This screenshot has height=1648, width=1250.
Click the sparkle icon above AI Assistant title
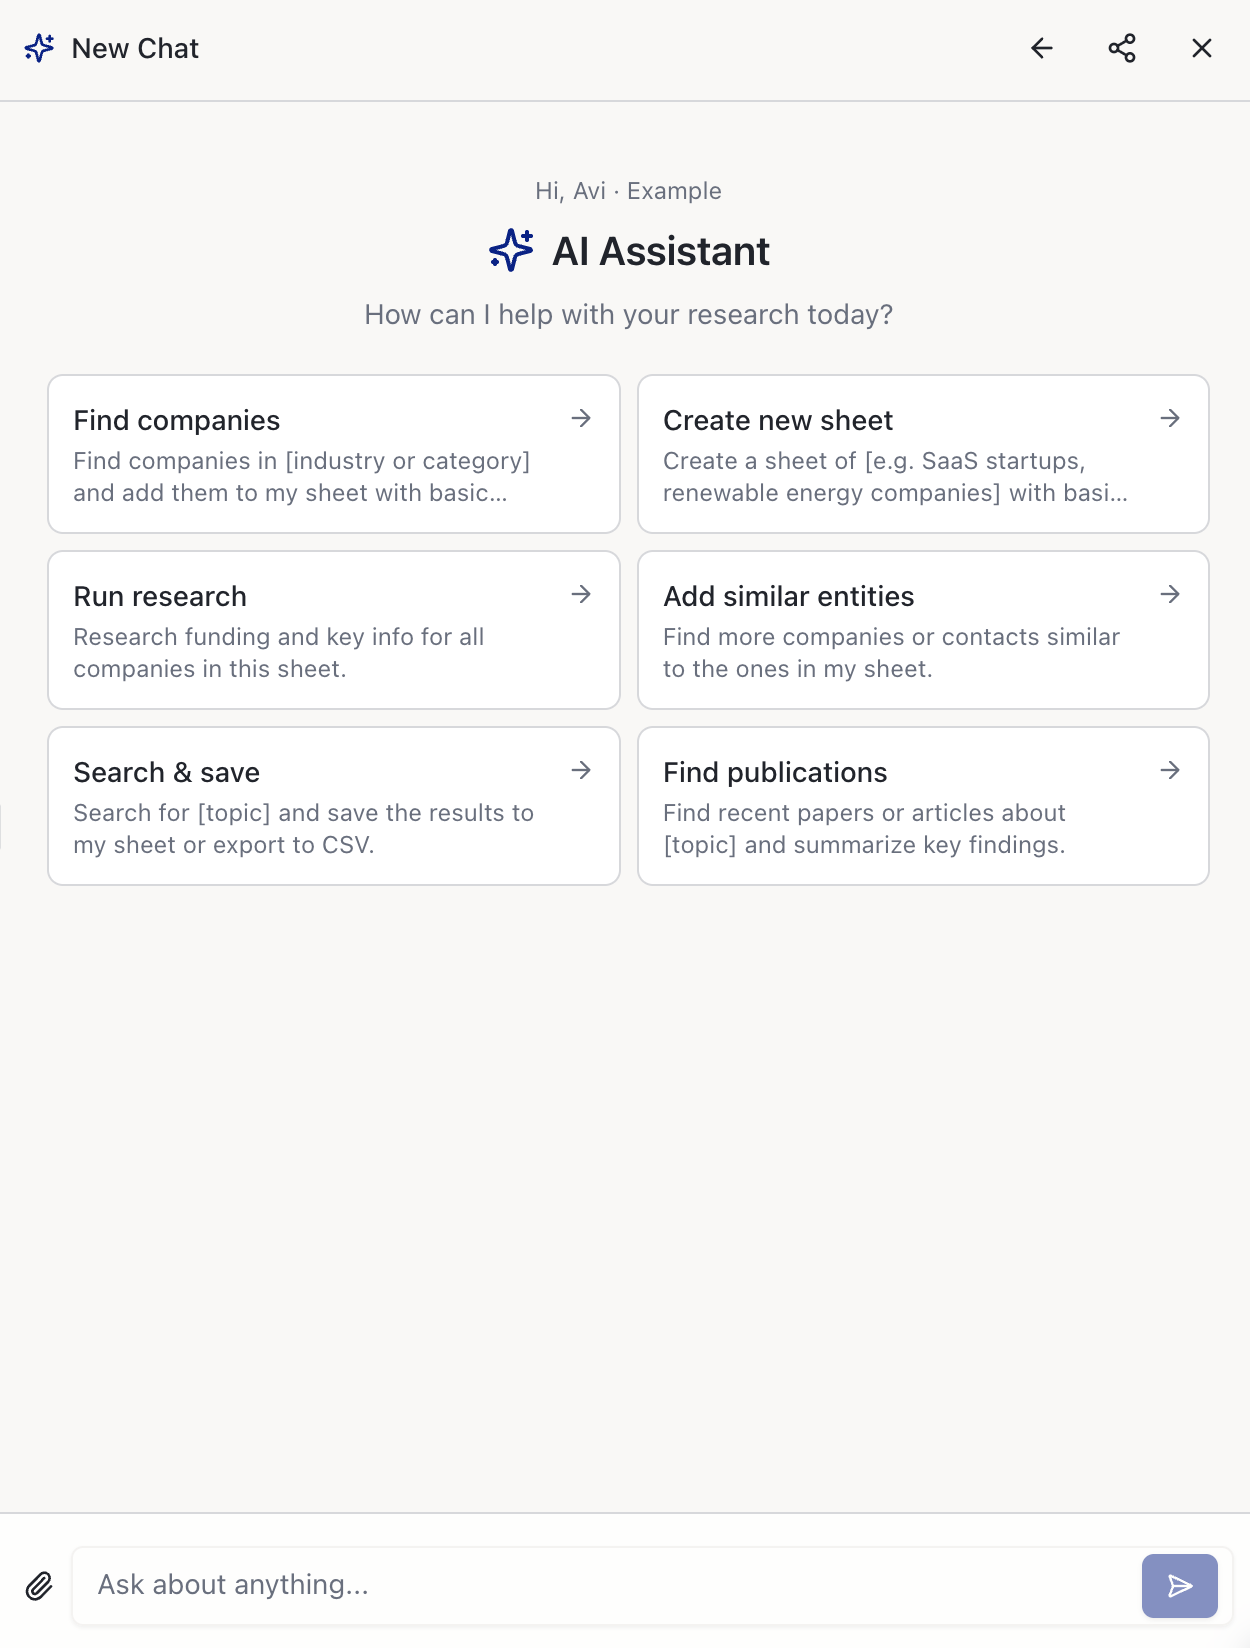click(x=510, y=251)
